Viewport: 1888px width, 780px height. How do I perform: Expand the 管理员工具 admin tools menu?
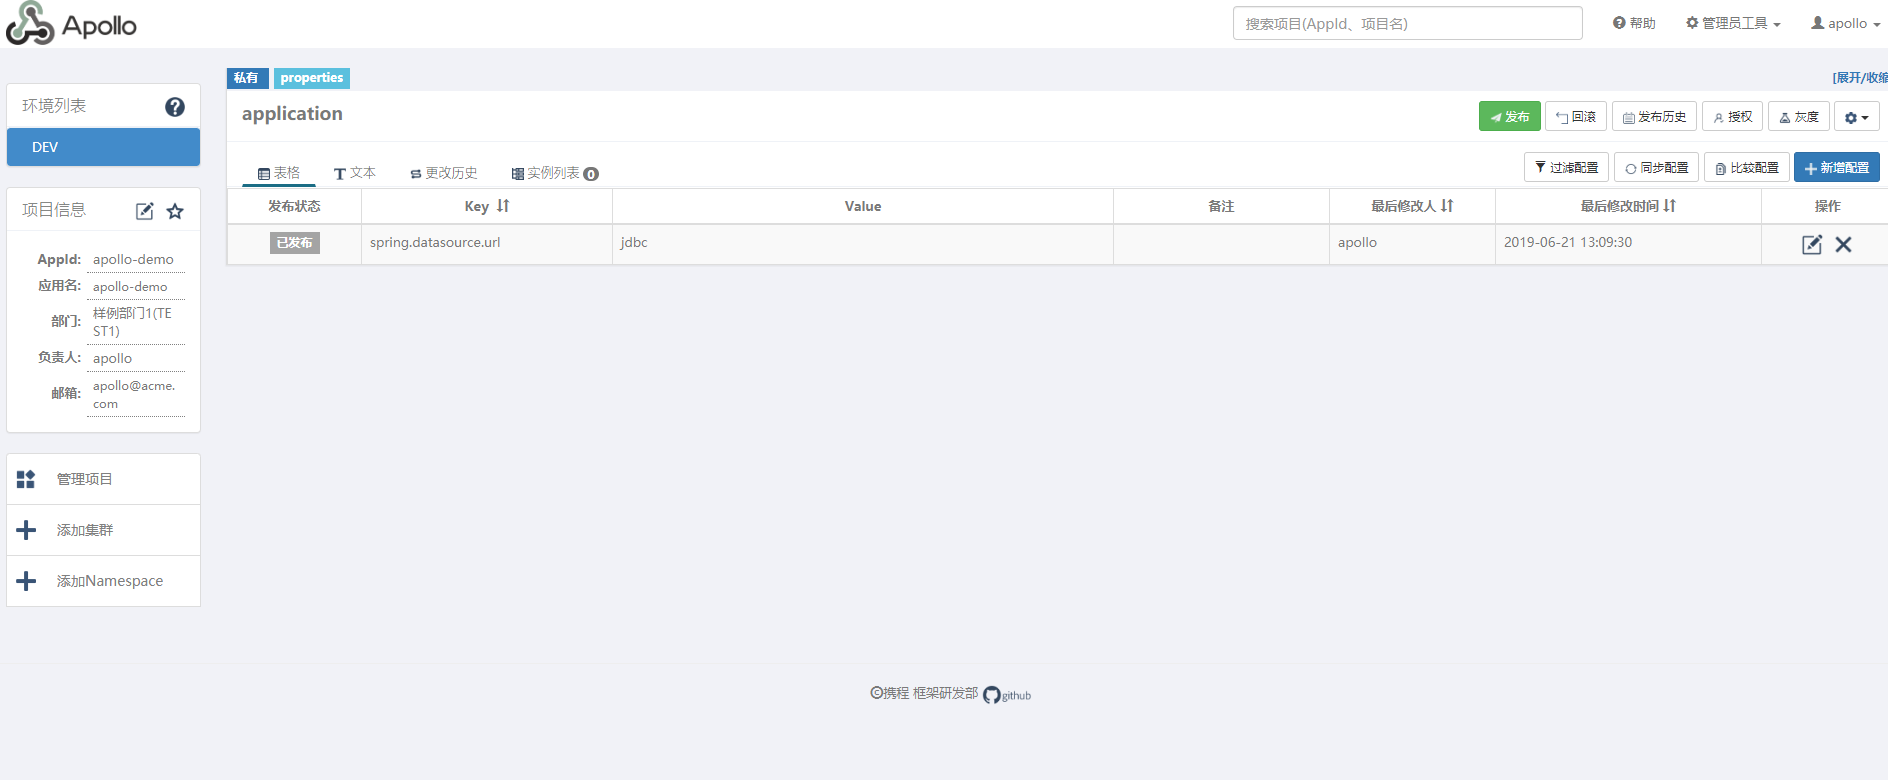tap(1733, 23)
